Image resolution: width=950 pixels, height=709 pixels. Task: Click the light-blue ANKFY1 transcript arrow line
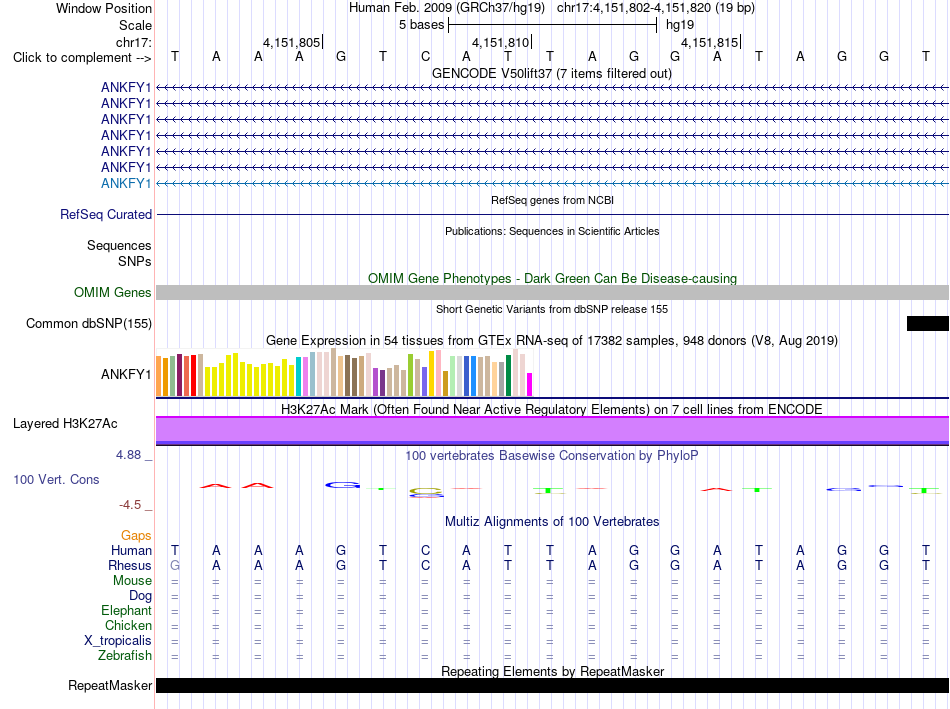pyautogui.click(x=552, y=183)
